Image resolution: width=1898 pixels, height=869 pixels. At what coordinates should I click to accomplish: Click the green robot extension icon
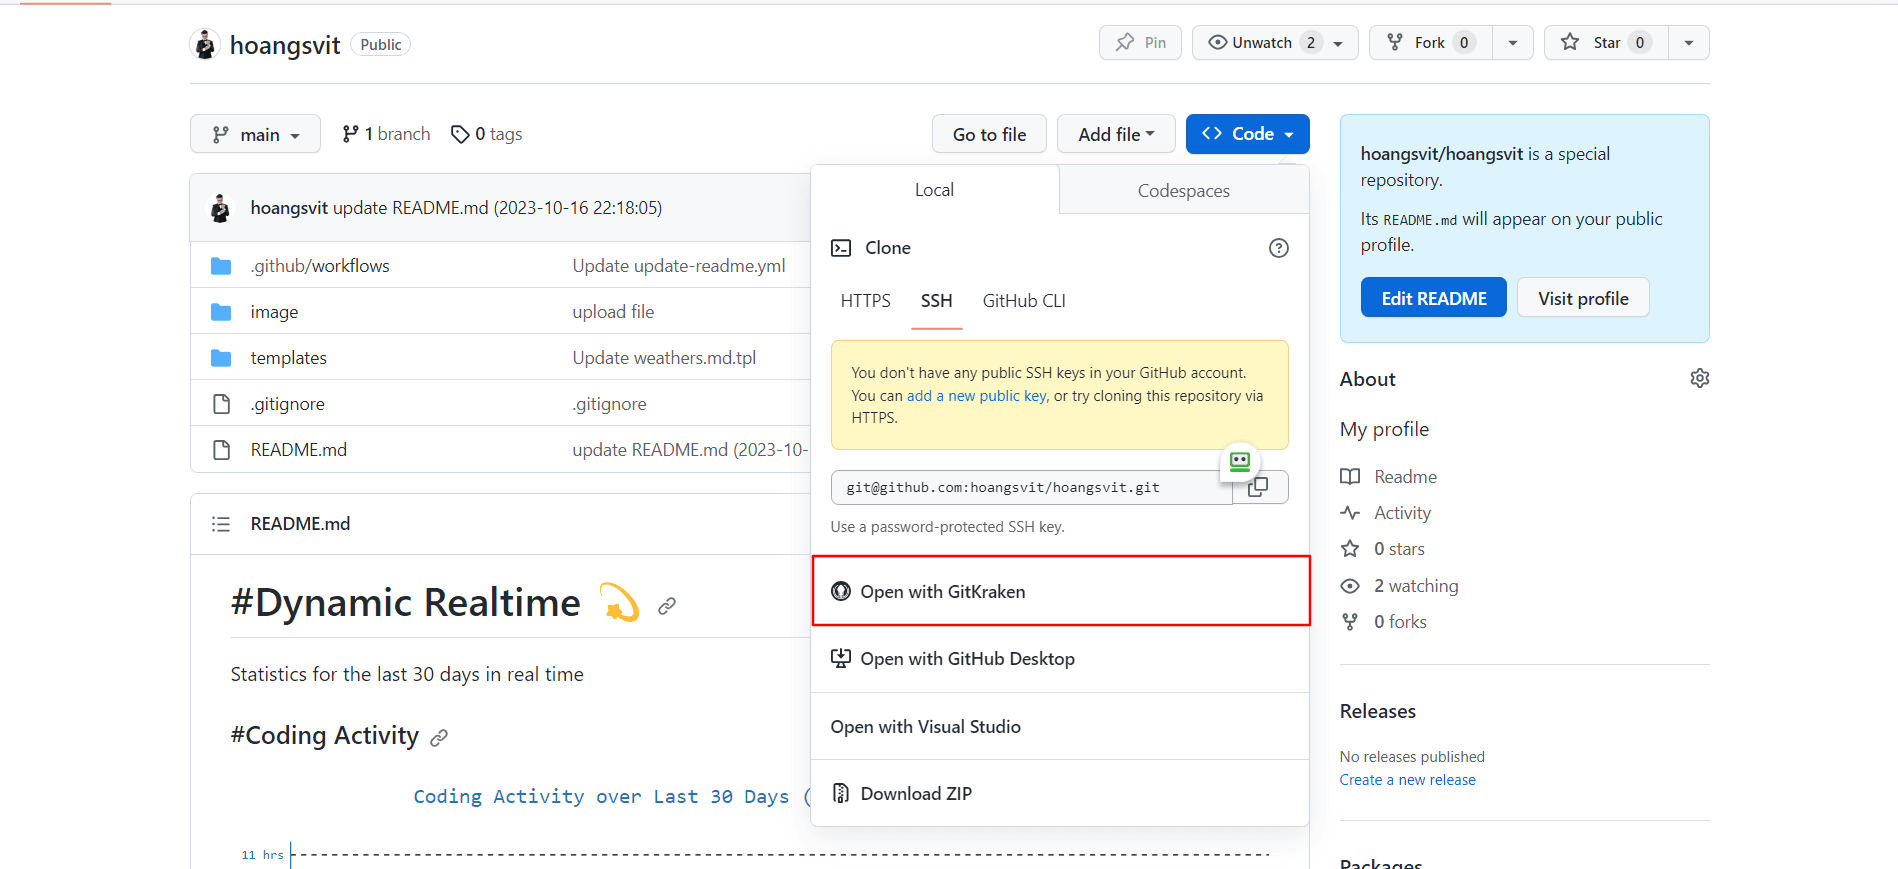[1240, 462]
